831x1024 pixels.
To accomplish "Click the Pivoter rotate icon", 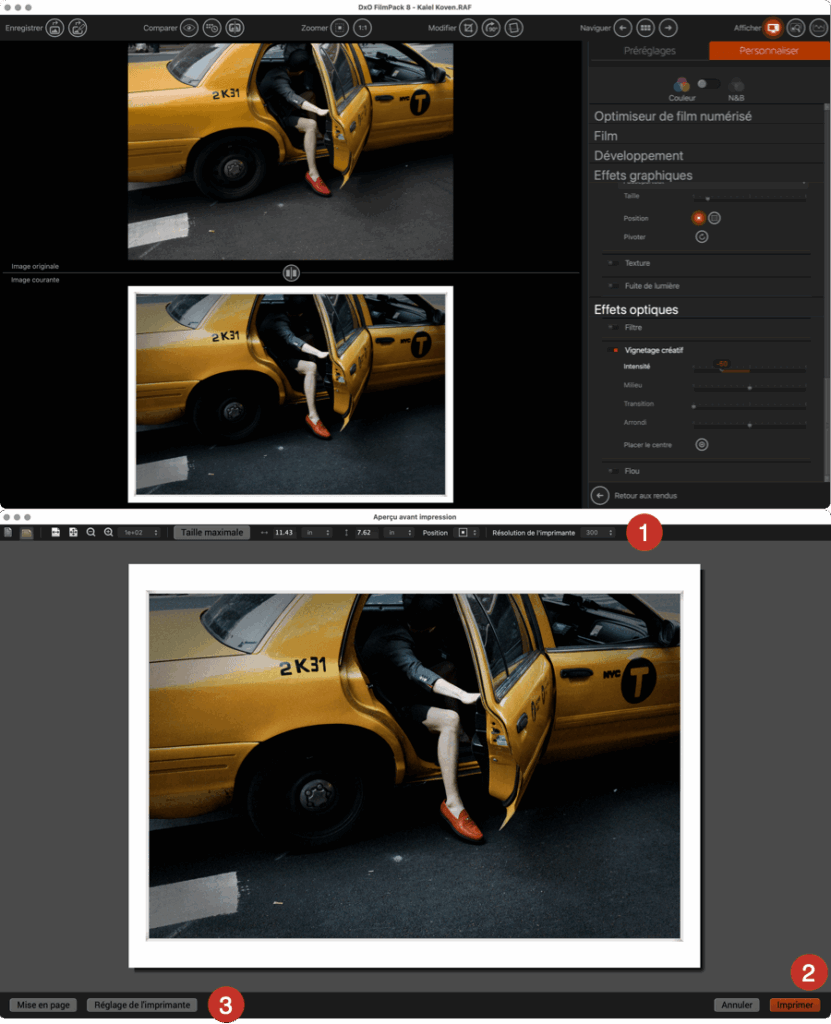I will 701,237.
